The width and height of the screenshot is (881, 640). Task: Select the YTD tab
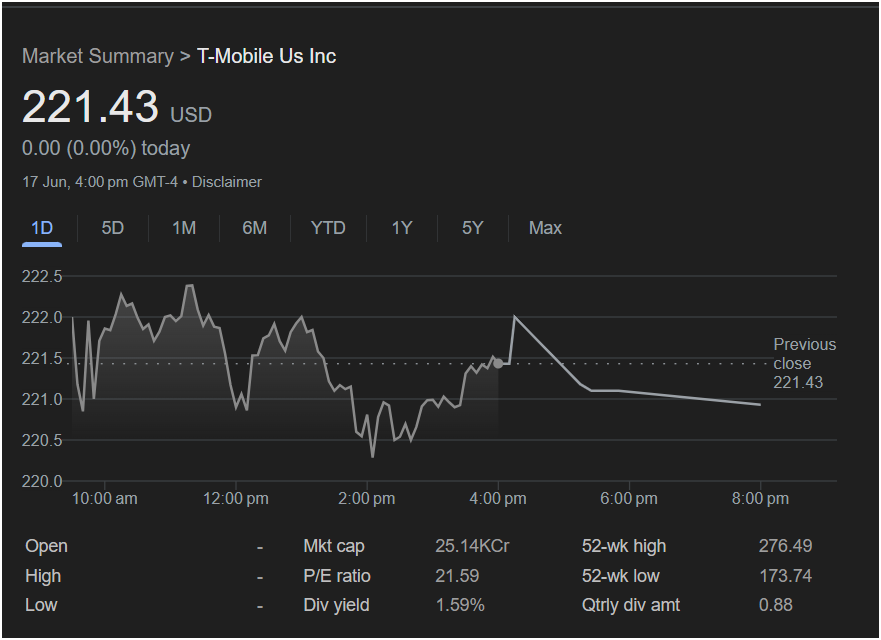click(x=328, y=228)
